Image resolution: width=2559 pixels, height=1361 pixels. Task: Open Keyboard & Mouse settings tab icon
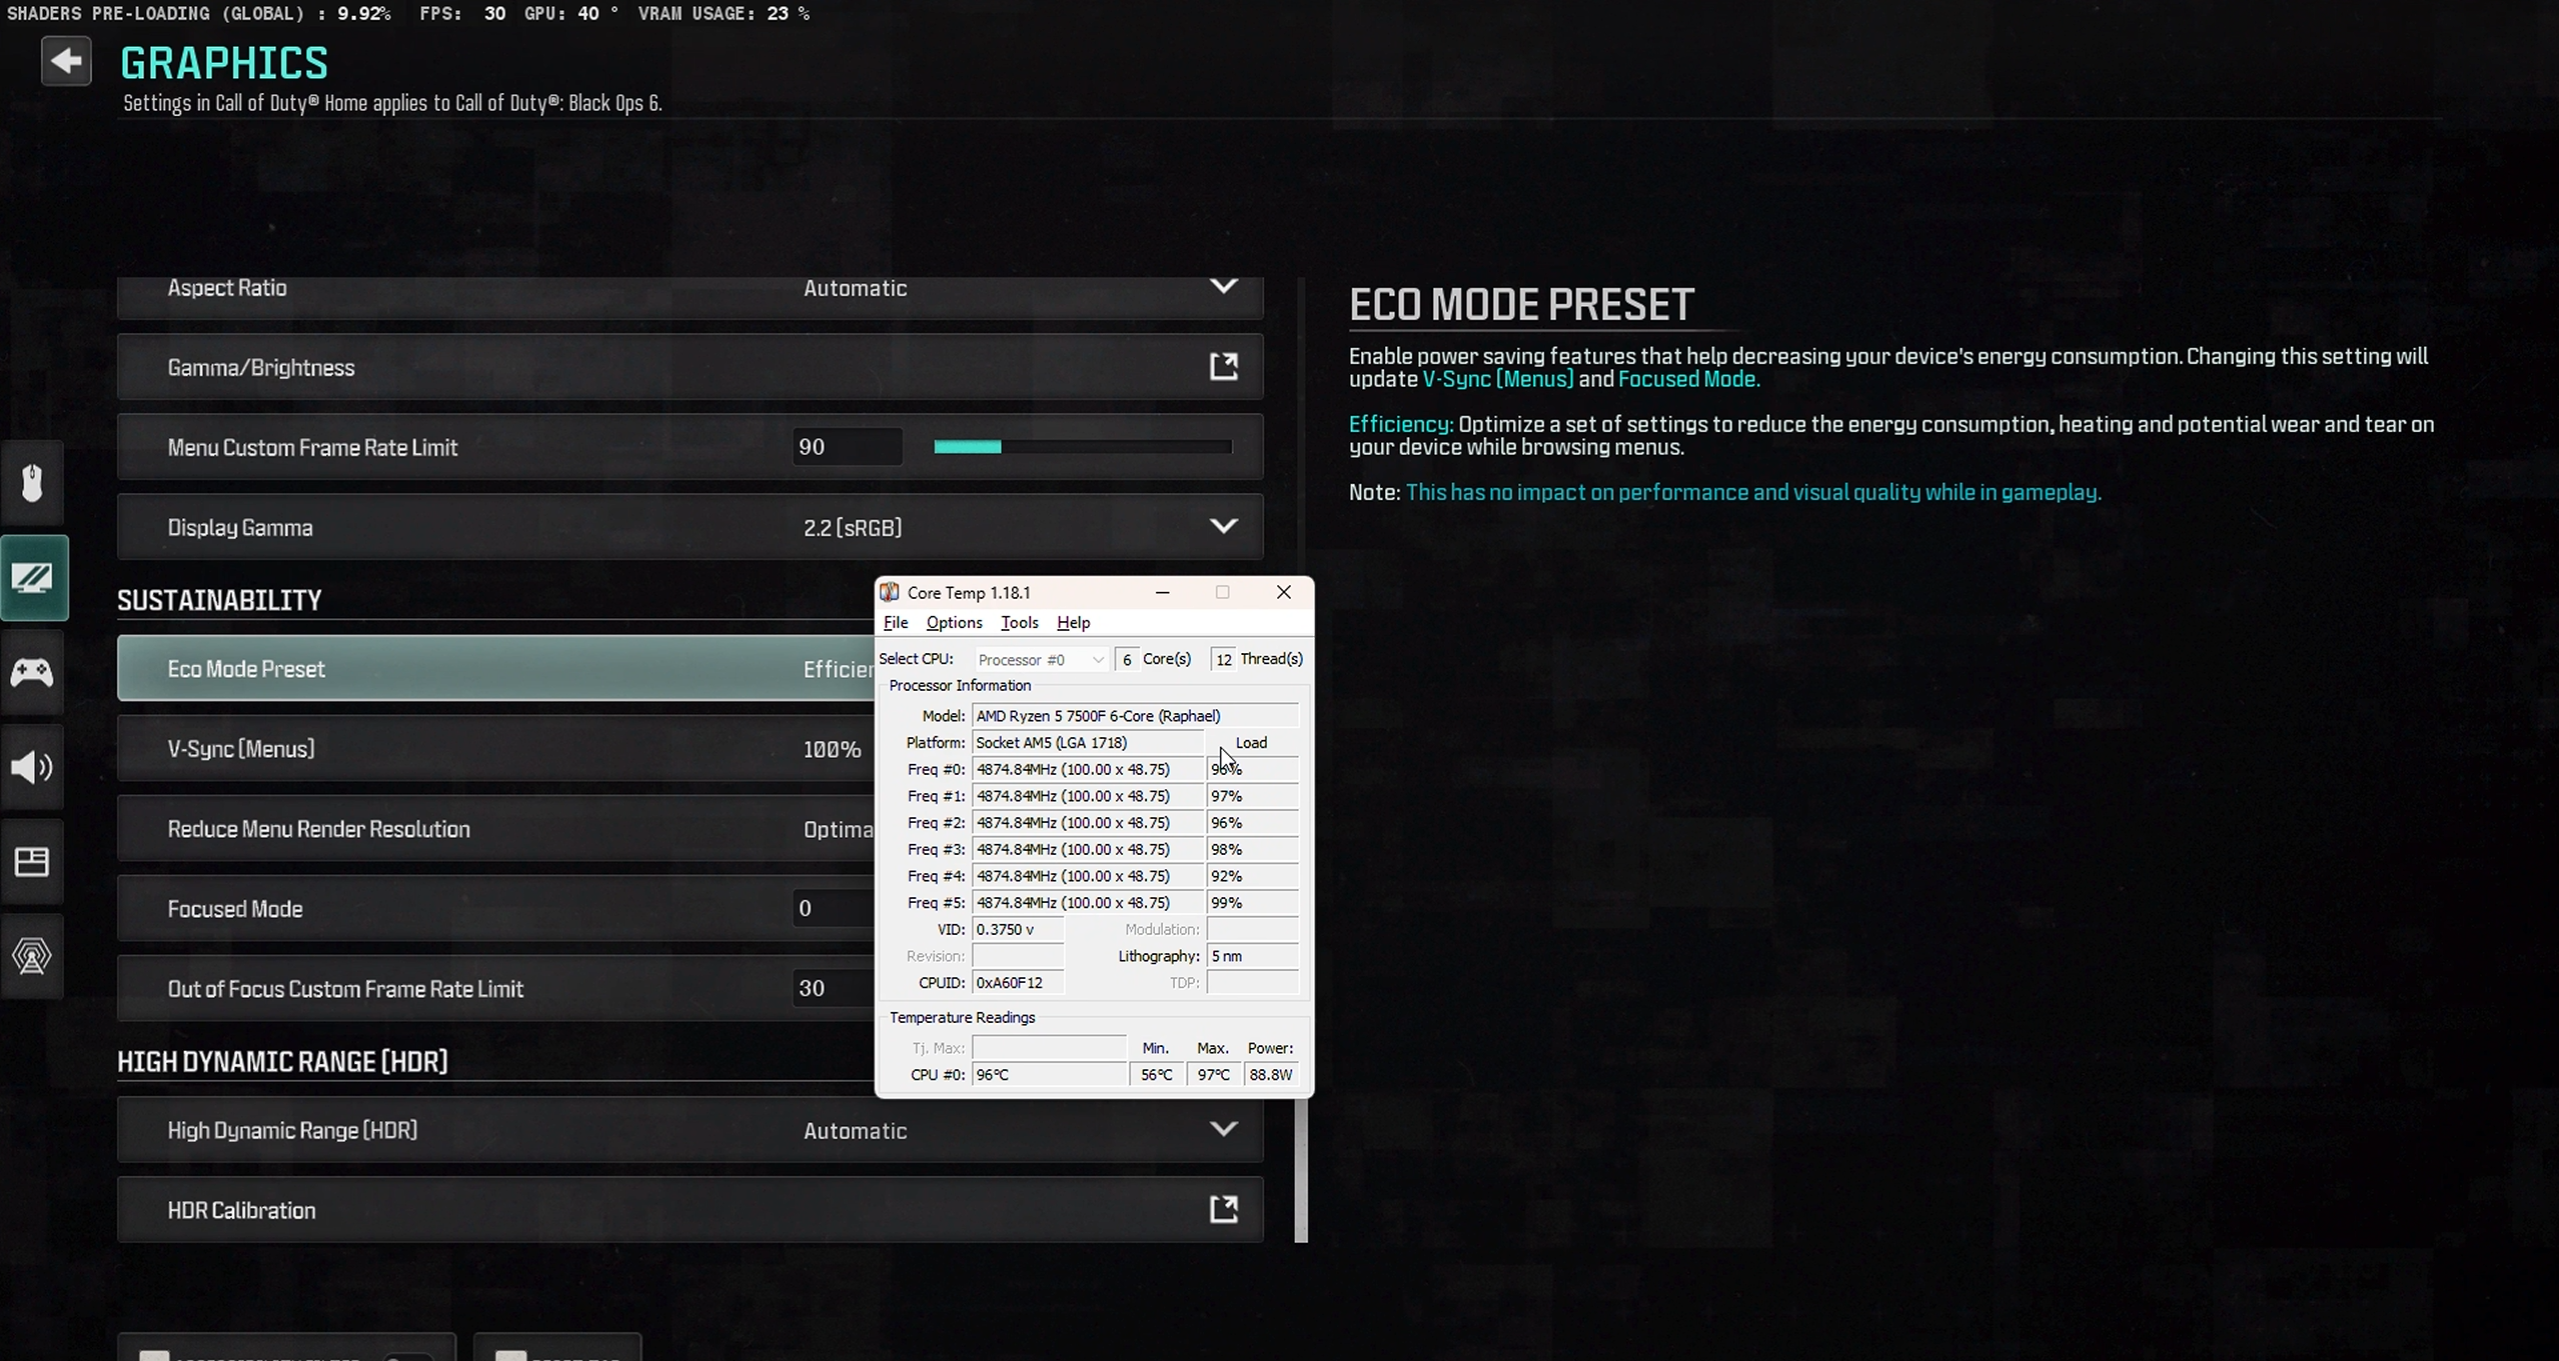[32, 483]
